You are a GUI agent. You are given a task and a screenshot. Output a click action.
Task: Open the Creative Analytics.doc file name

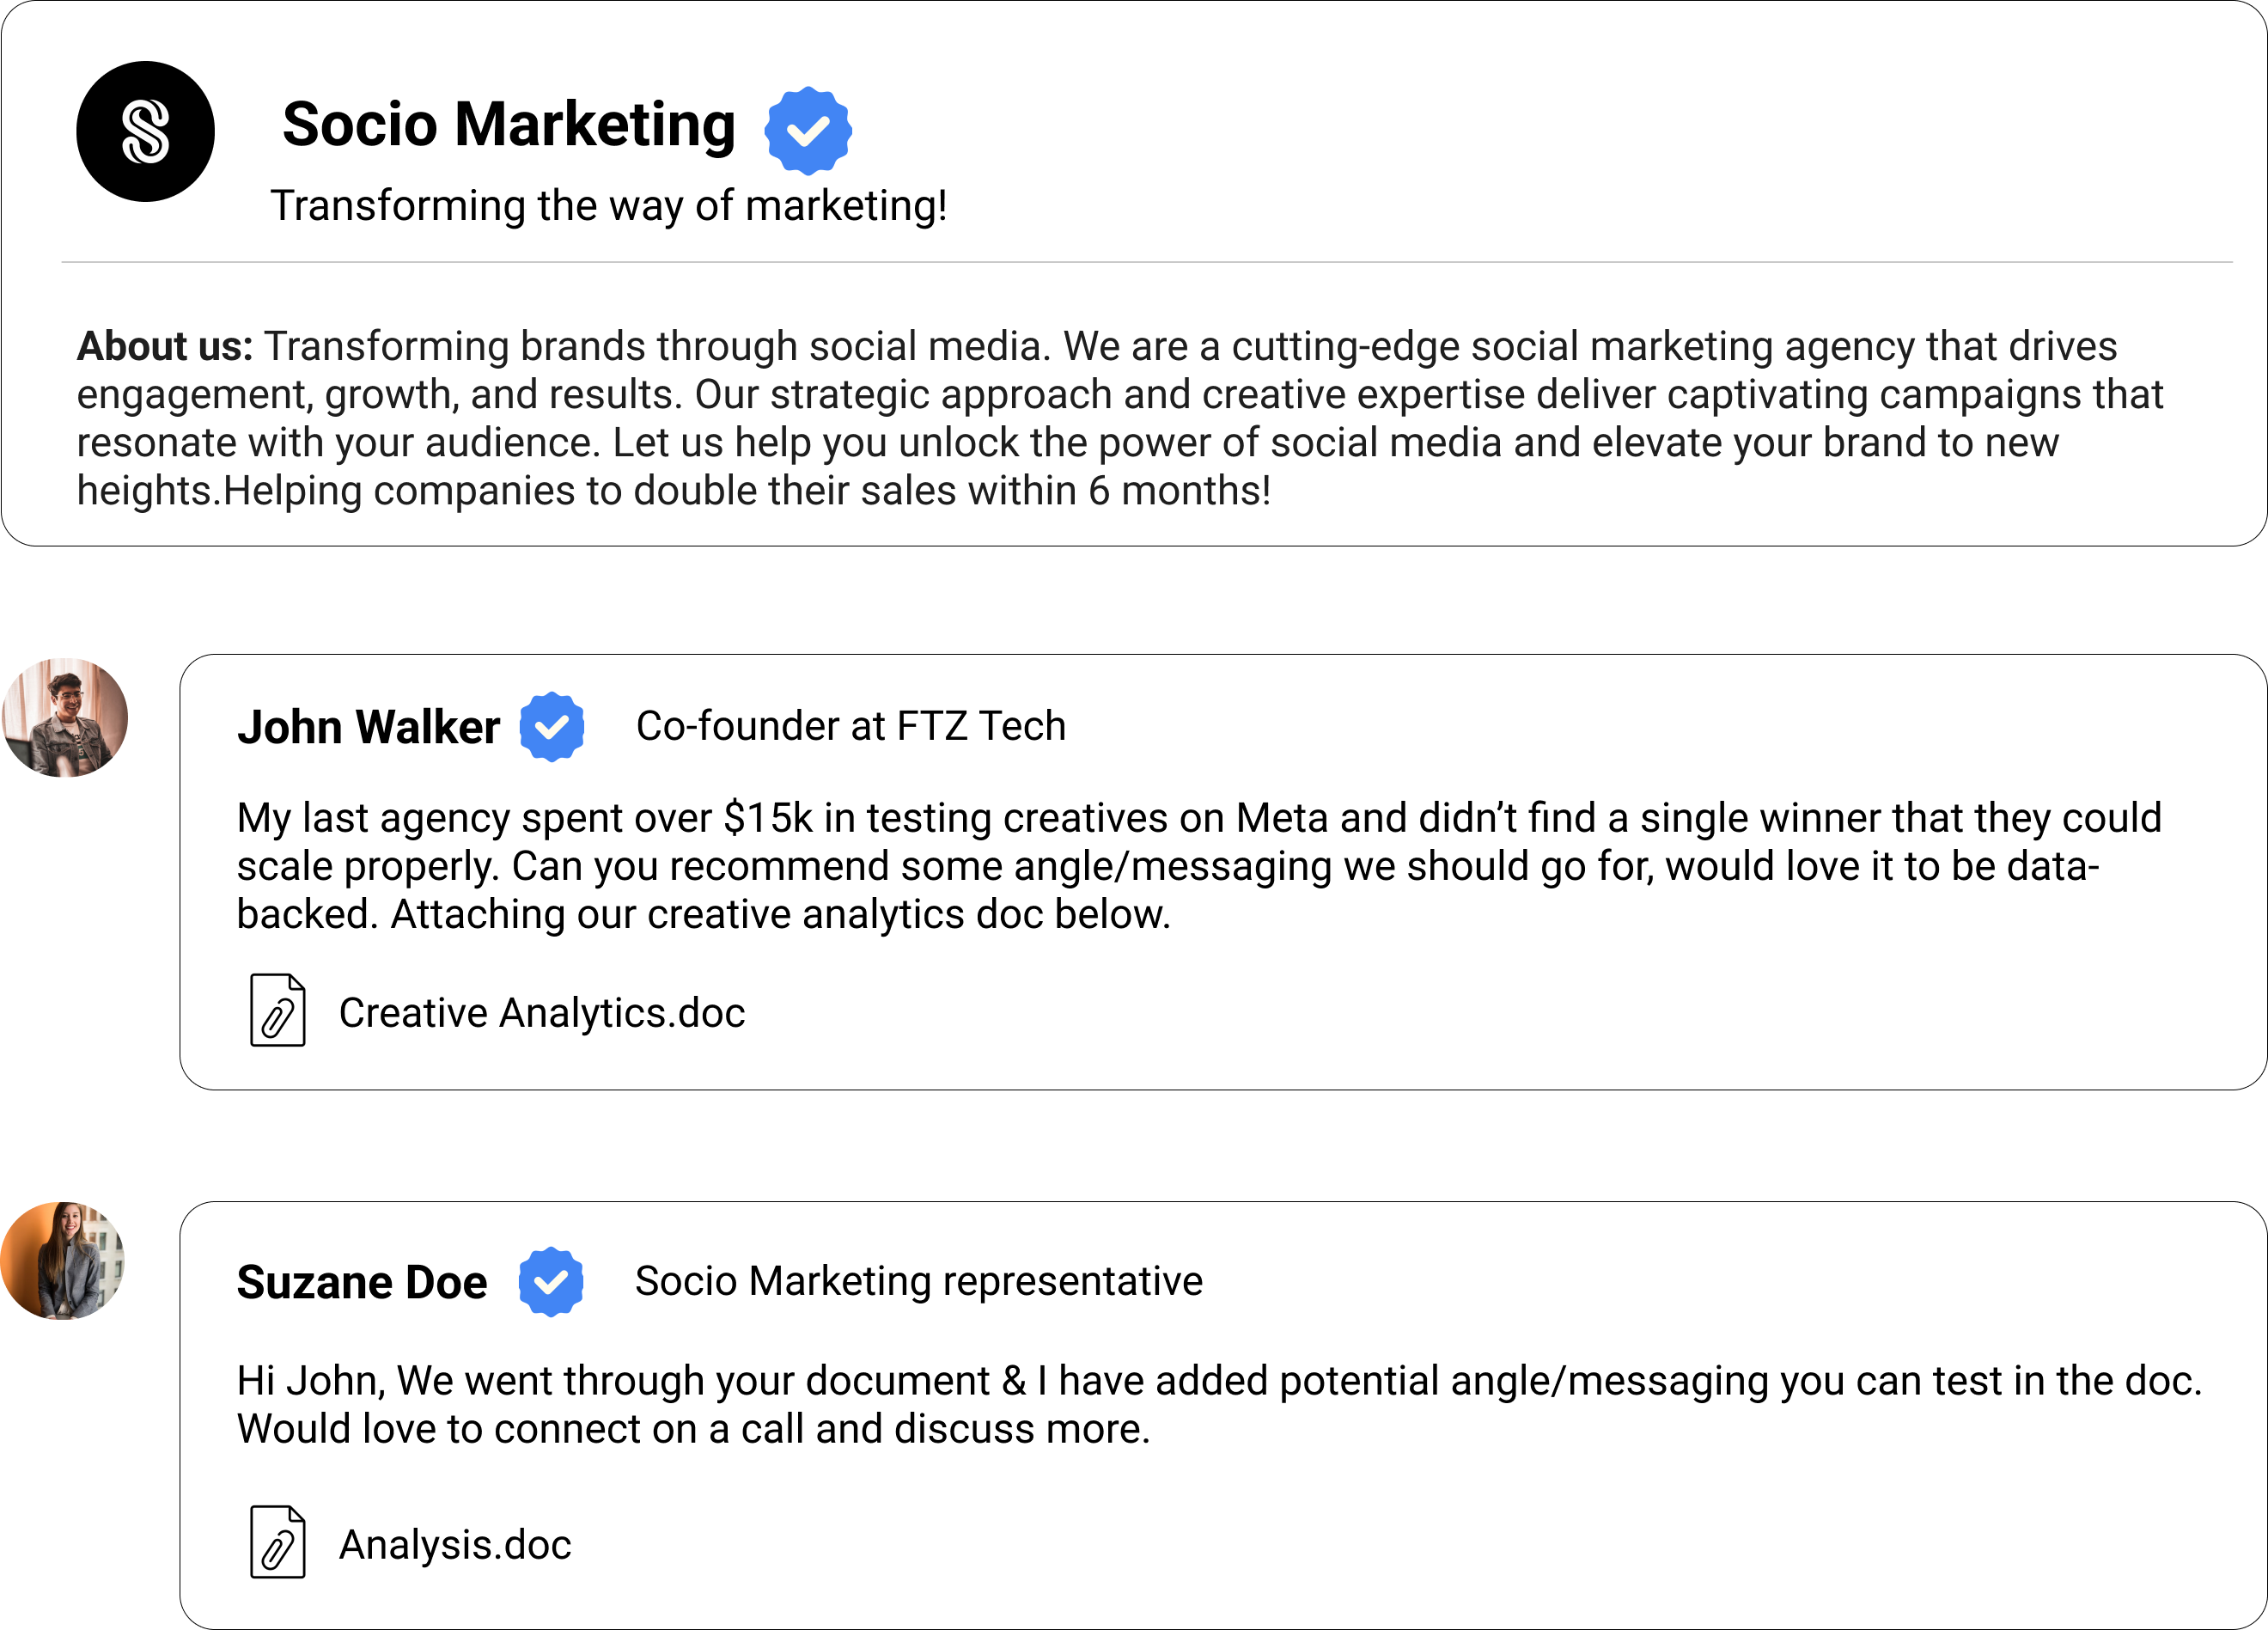[x=542, y=1013]
